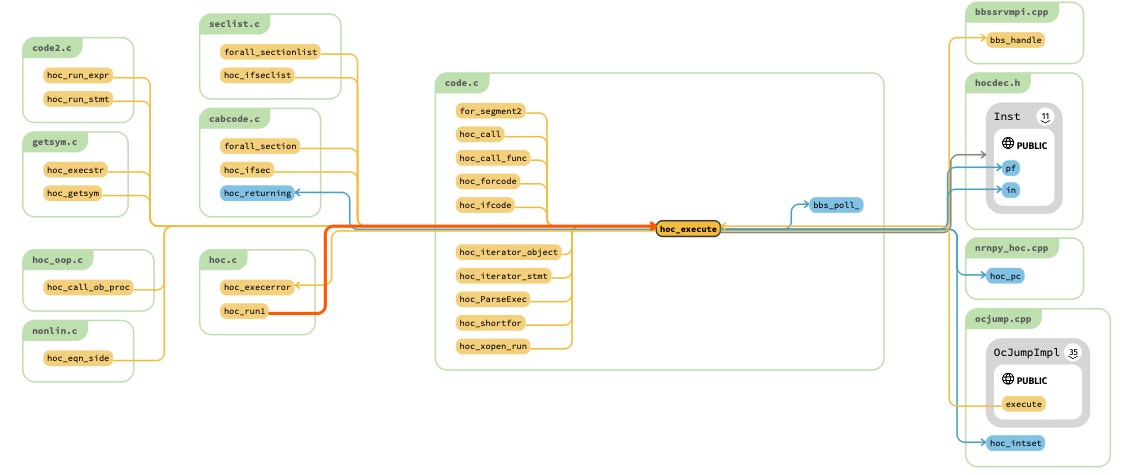Select the forall_sectionlist function node
The image size is (1123, 475).
point(270,52)
